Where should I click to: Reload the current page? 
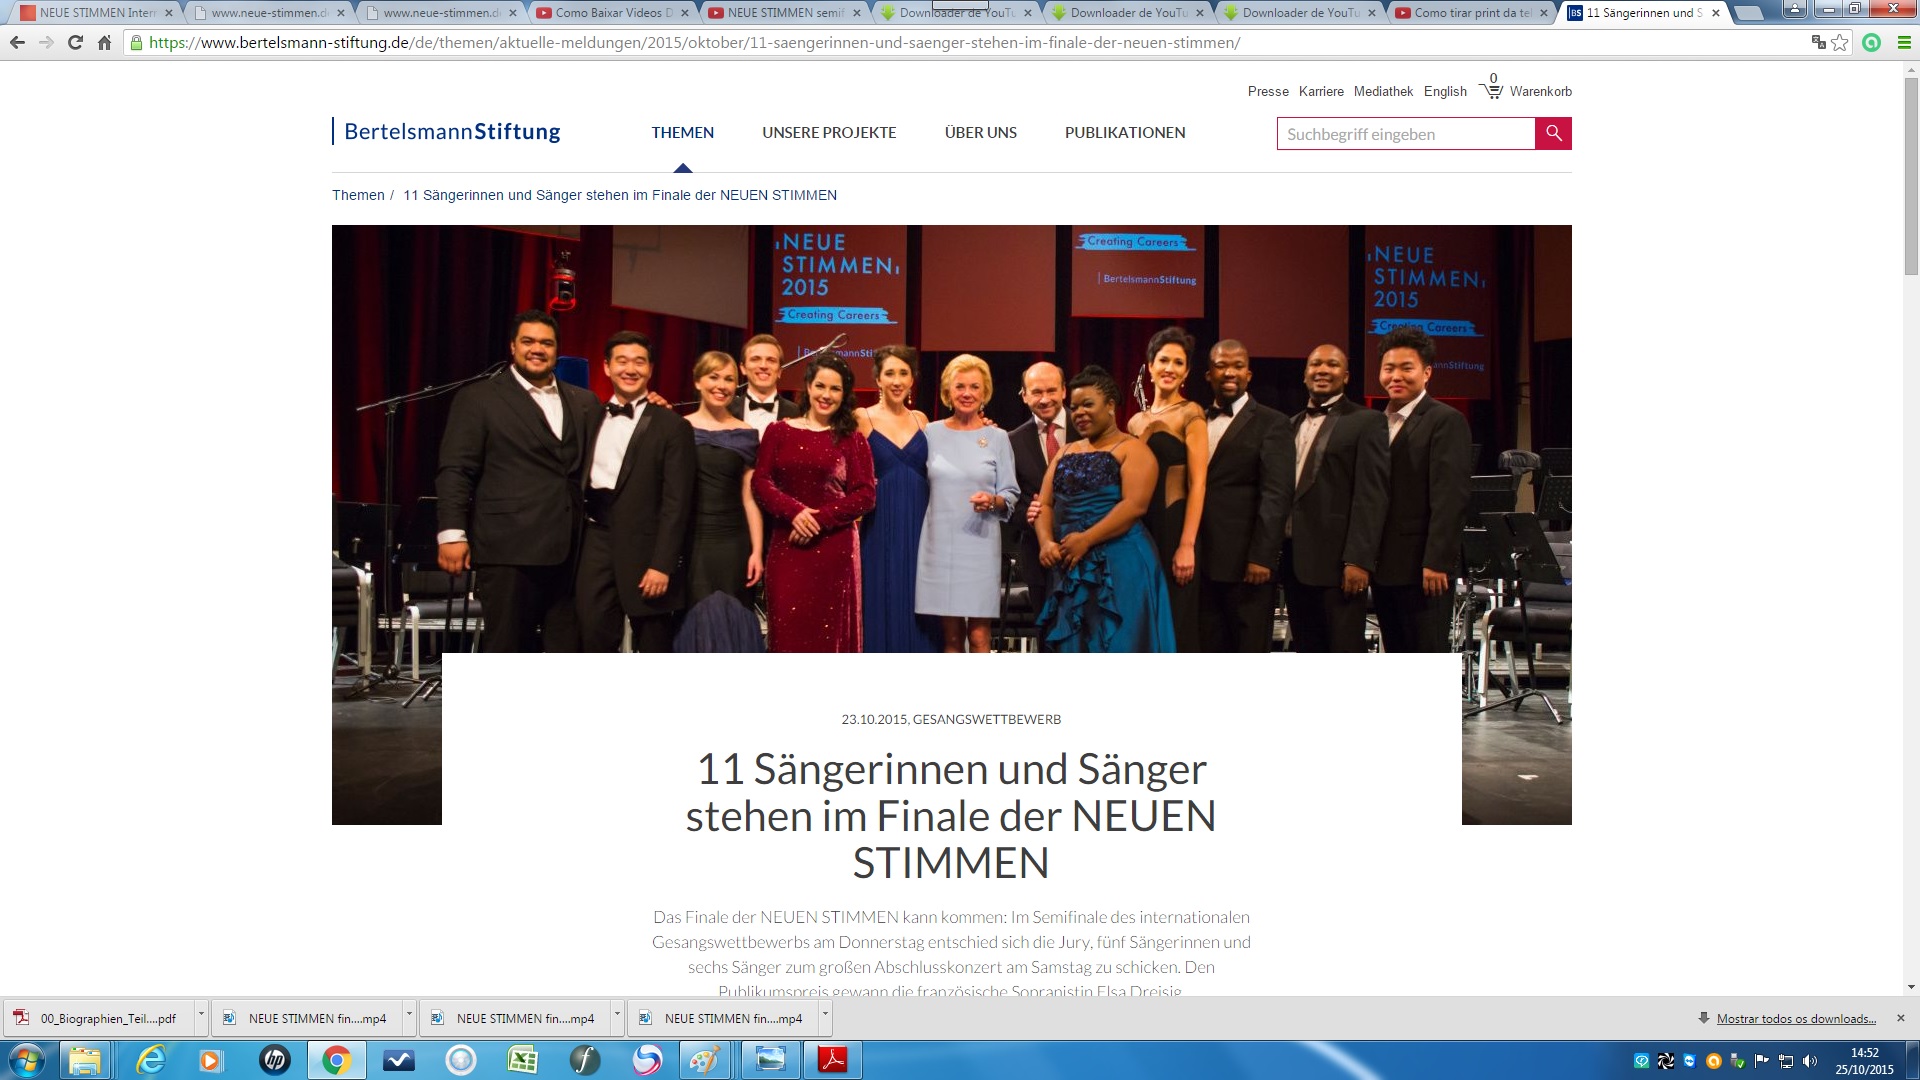tap(75, 43)
